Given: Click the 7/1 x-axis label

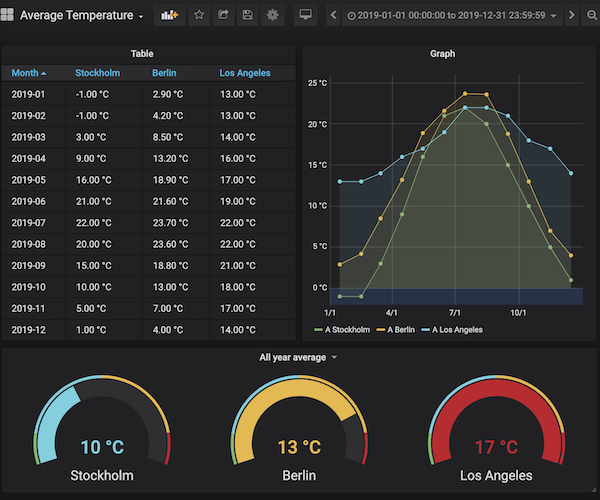Looking at the screenshot, I should [455, 313].
